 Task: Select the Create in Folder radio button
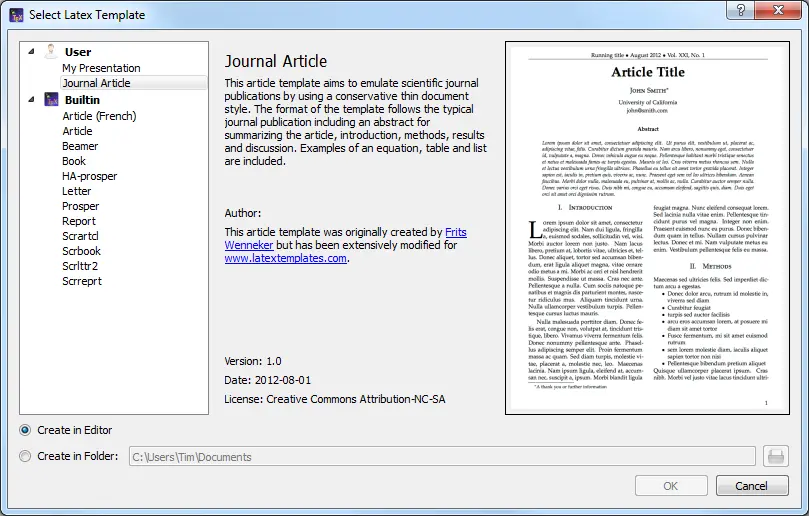click(25, 457)
